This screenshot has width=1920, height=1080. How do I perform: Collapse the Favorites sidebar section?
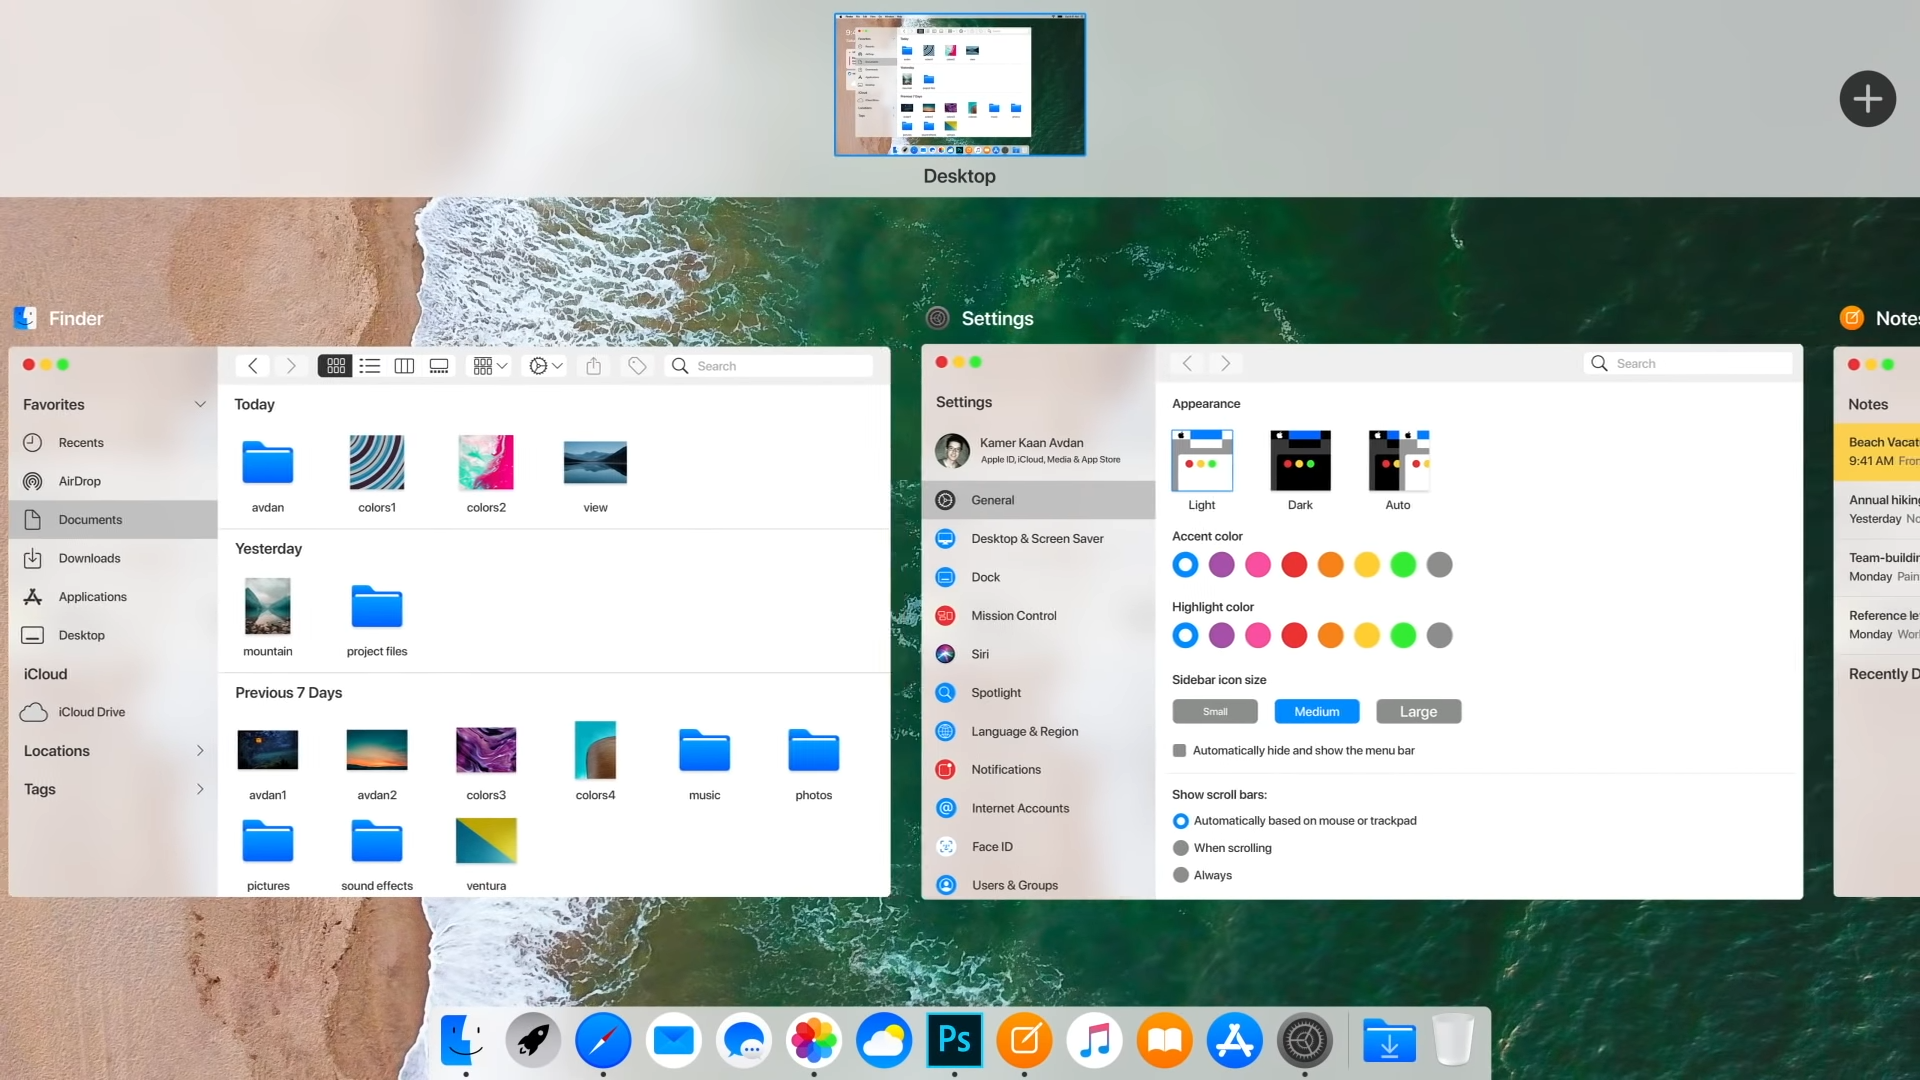(200, 405)
